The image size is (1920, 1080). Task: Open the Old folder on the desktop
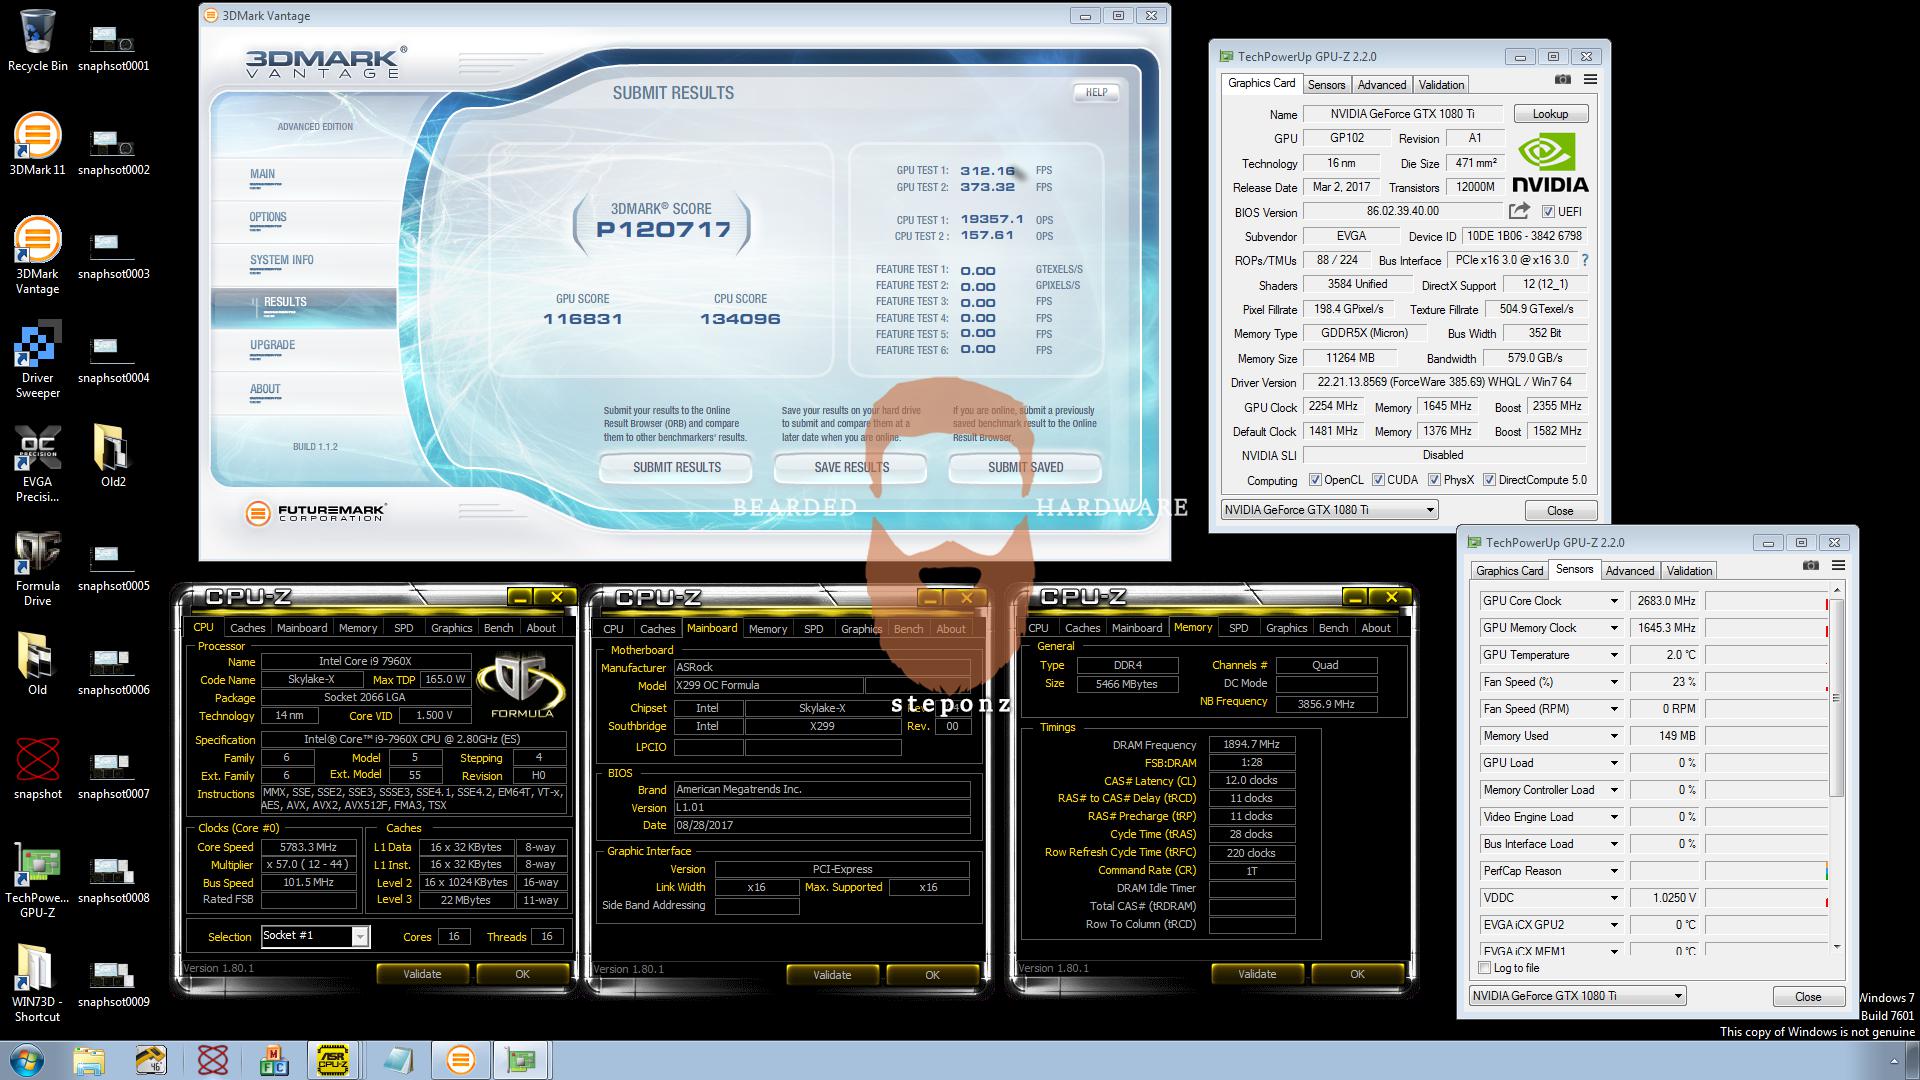37,664
